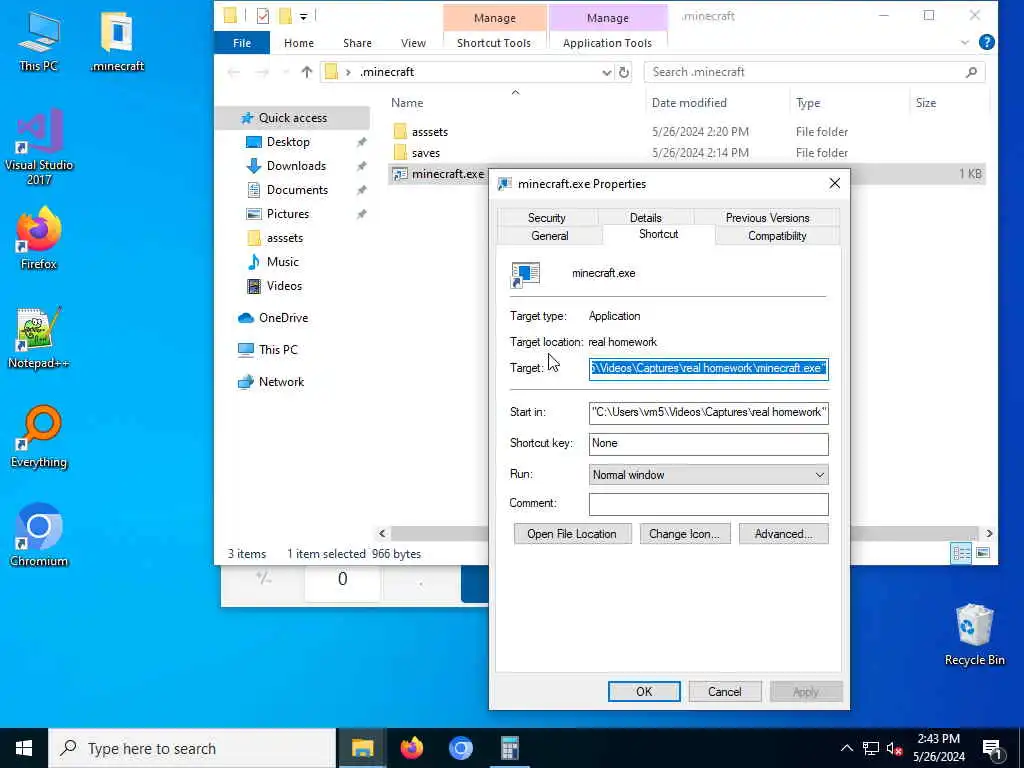The width and height of the screenshot is (1024, 768).
Task: Select Pictures in the navigation pane
Action: pyautogui.click(x=287, y=214)
